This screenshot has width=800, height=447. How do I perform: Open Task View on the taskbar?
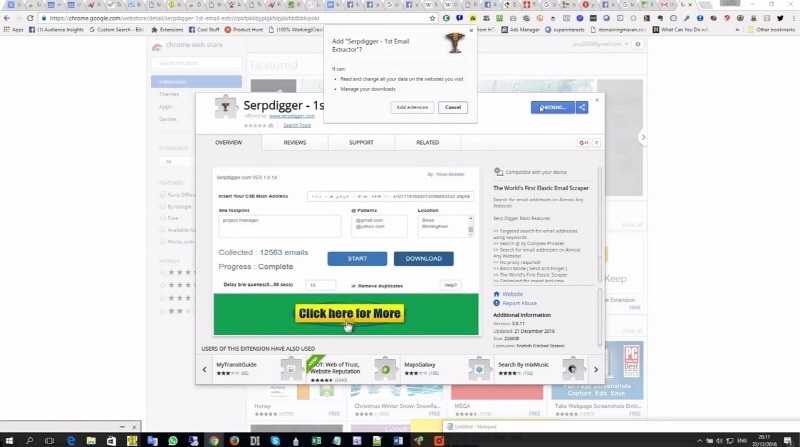[49, 440]
